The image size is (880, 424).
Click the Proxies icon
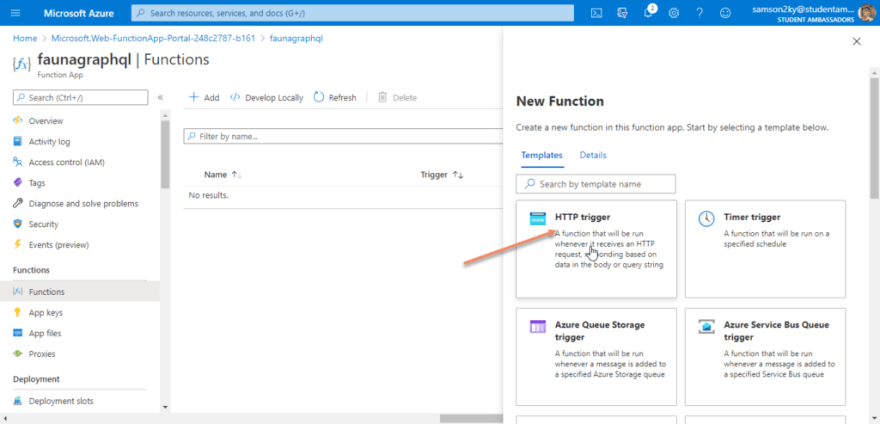click(x=17, y=354)
